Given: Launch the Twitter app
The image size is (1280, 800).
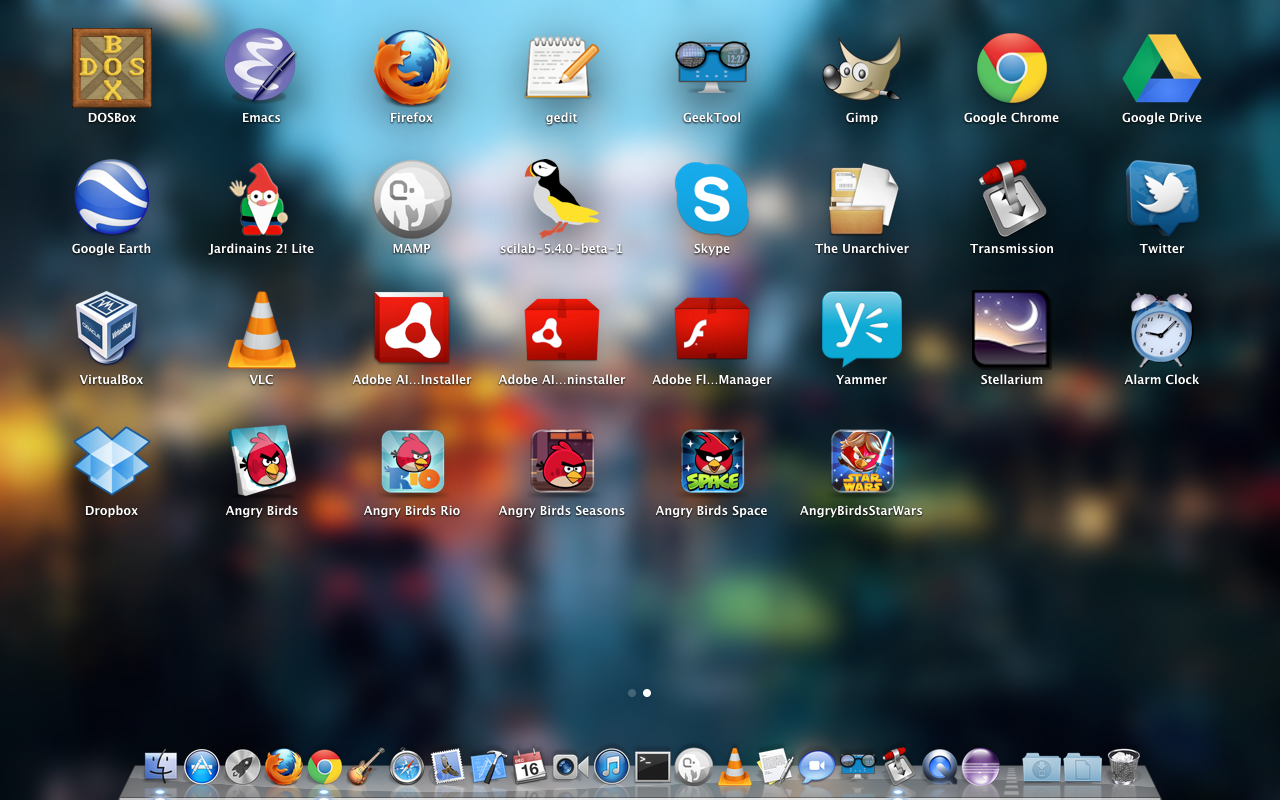Looking at the screenshot, I should (x=1162, y=198).
